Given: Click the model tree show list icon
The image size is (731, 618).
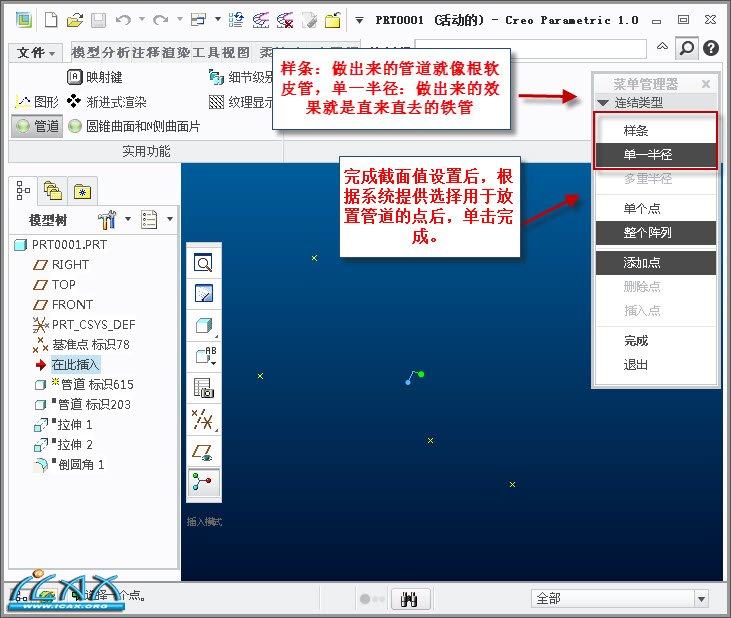Looking at the screenshot, I should tap(149, 219).
